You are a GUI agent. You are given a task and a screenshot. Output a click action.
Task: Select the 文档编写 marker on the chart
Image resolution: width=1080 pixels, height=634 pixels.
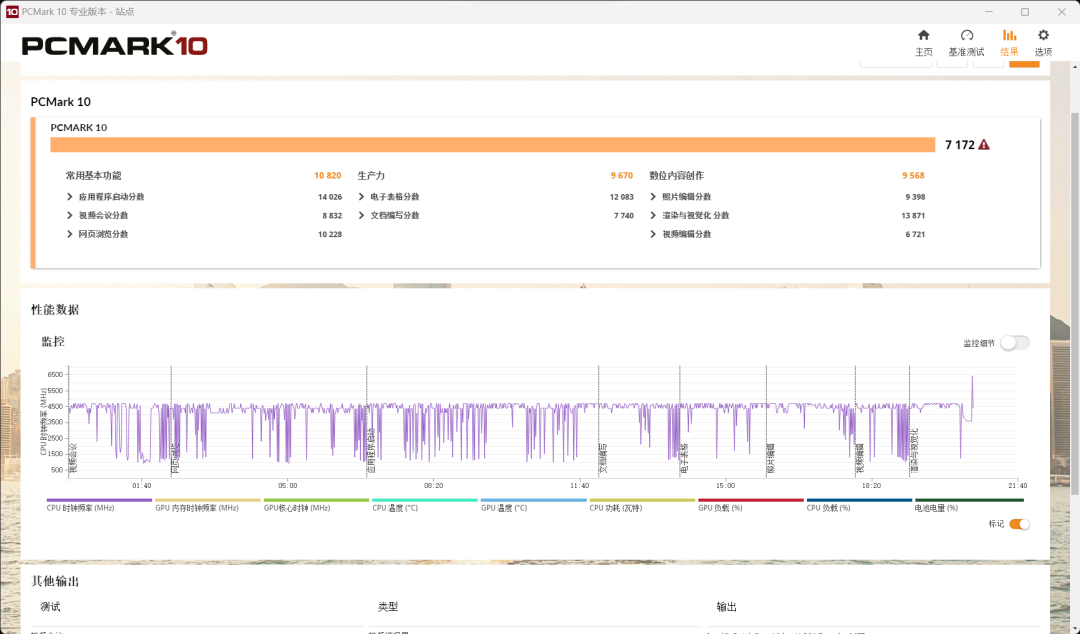(x=603, y=458)
